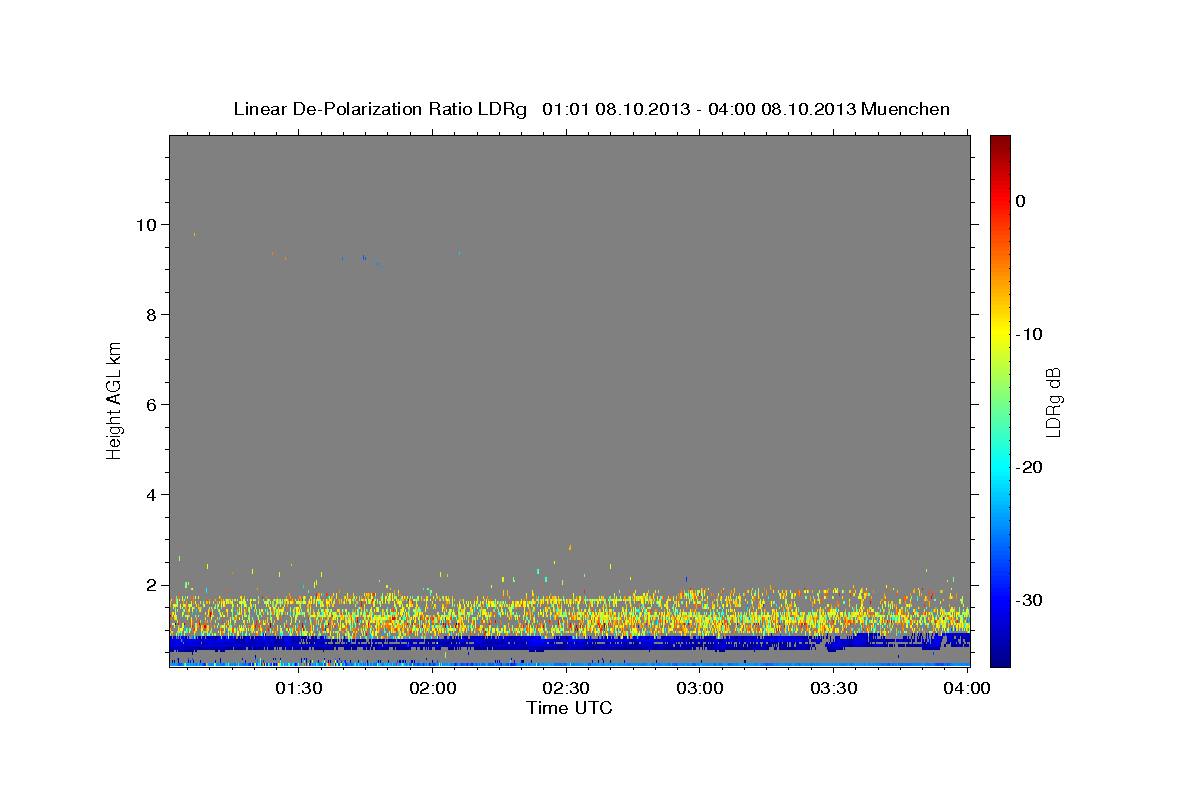Click the colorbar value label -10
The height and width of the screenshot is (800, 1200).
point(1030,334)
